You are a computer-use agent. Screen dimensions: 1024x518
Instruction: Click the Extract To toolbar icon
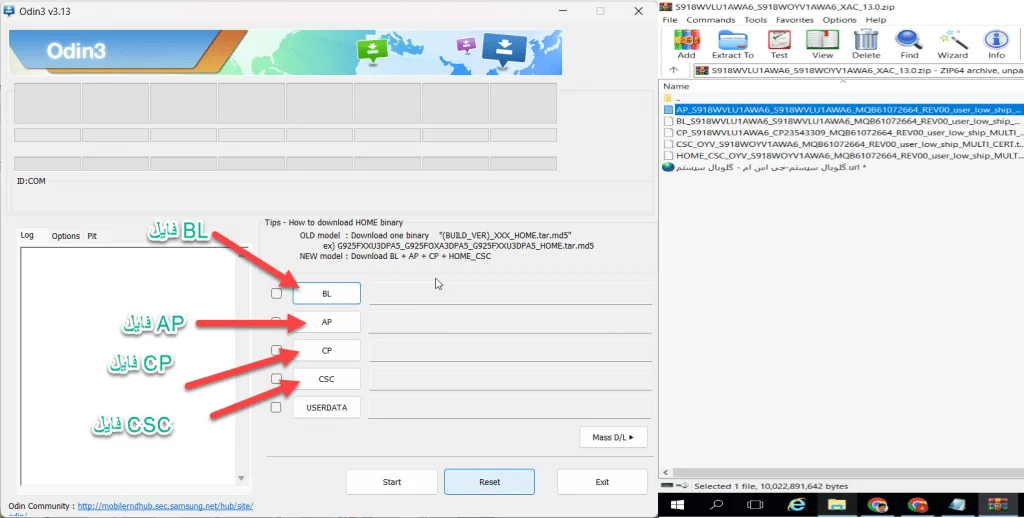click(733, 43)
